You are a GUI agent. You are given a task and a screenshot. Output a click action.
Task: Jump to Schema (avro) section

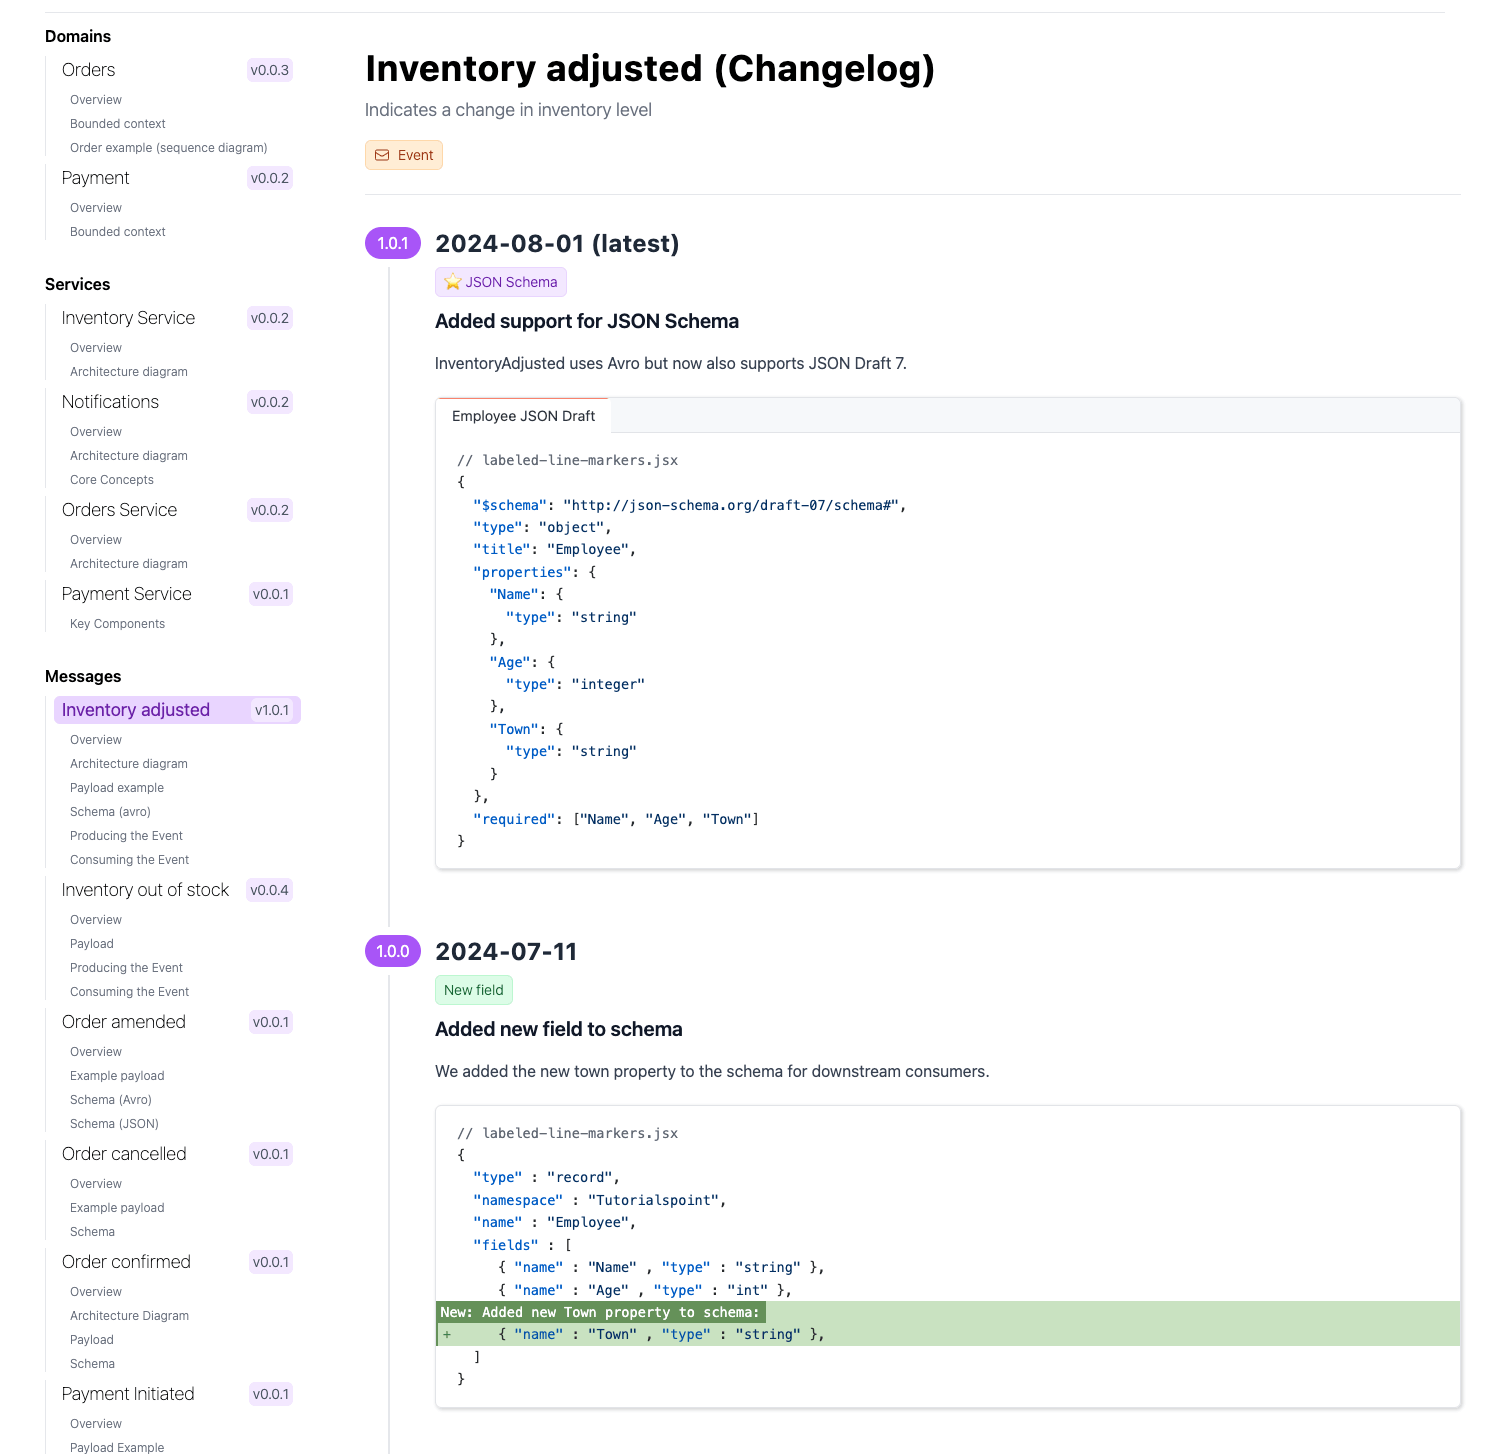110,812
